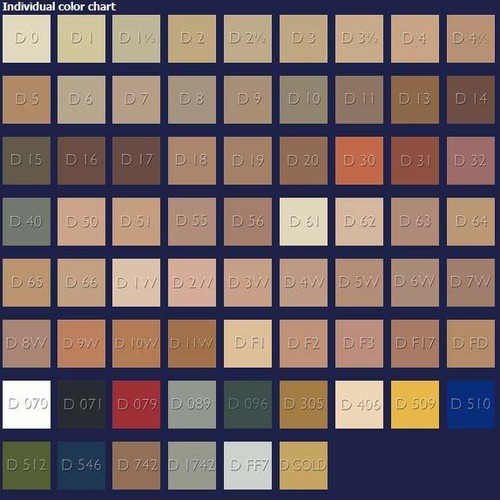Screen dimensions: 500x500
Task: Pick the D 40 gray-green swatch
Action: pos(27,222)
